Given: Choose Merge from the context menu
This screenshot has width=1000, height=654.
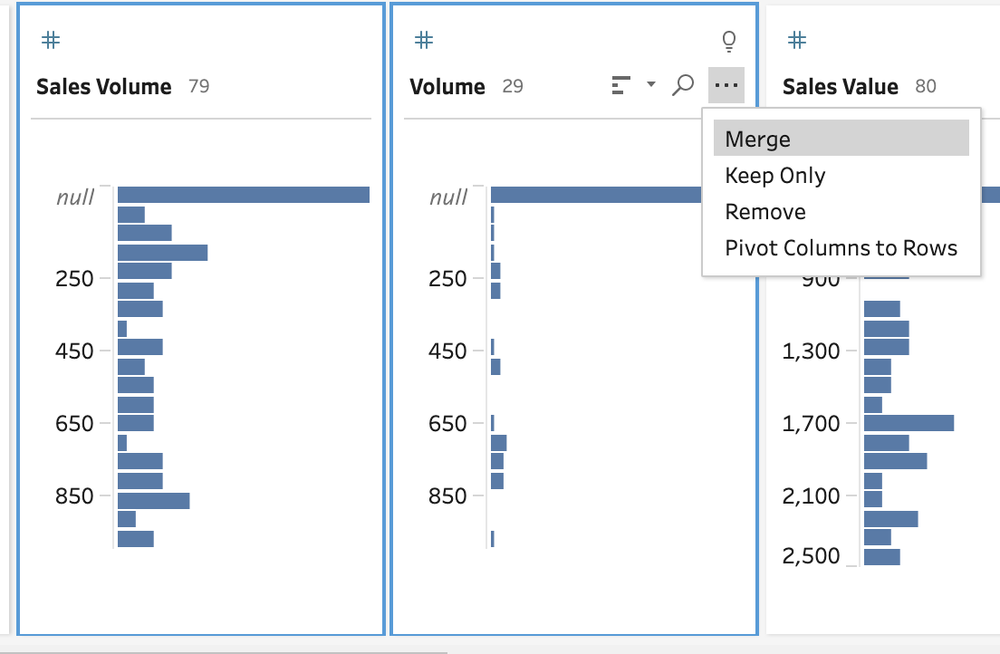Looking at the screenshot, I should click(x=841, y=138).
